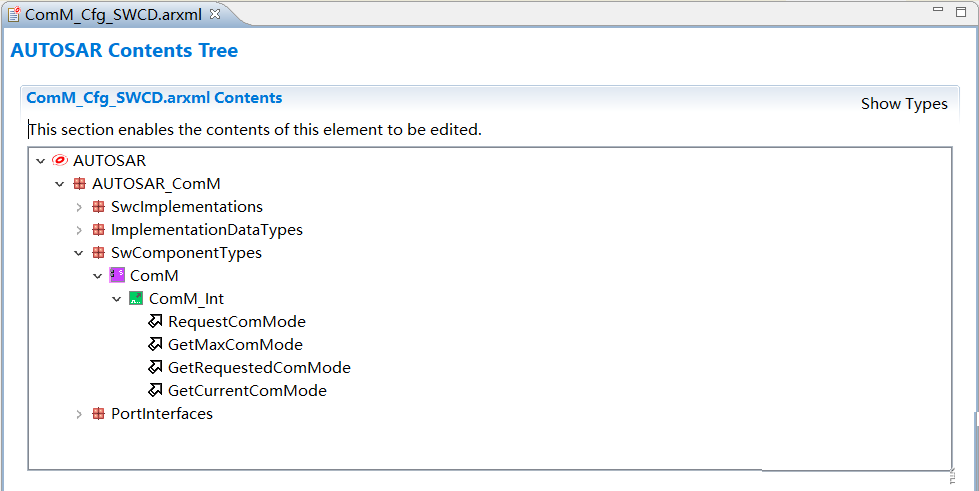Collapse the SwComponentTypes node

point(79,253)
